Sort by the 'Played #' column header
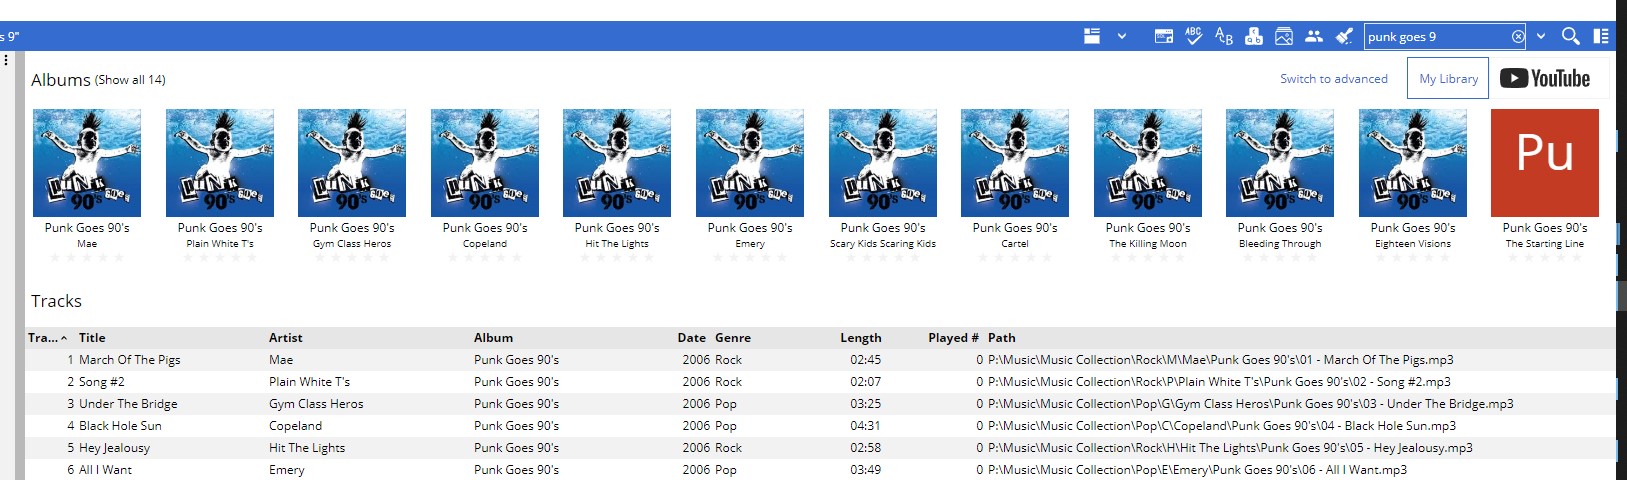 pyautogui.click(x=953, y=338)
